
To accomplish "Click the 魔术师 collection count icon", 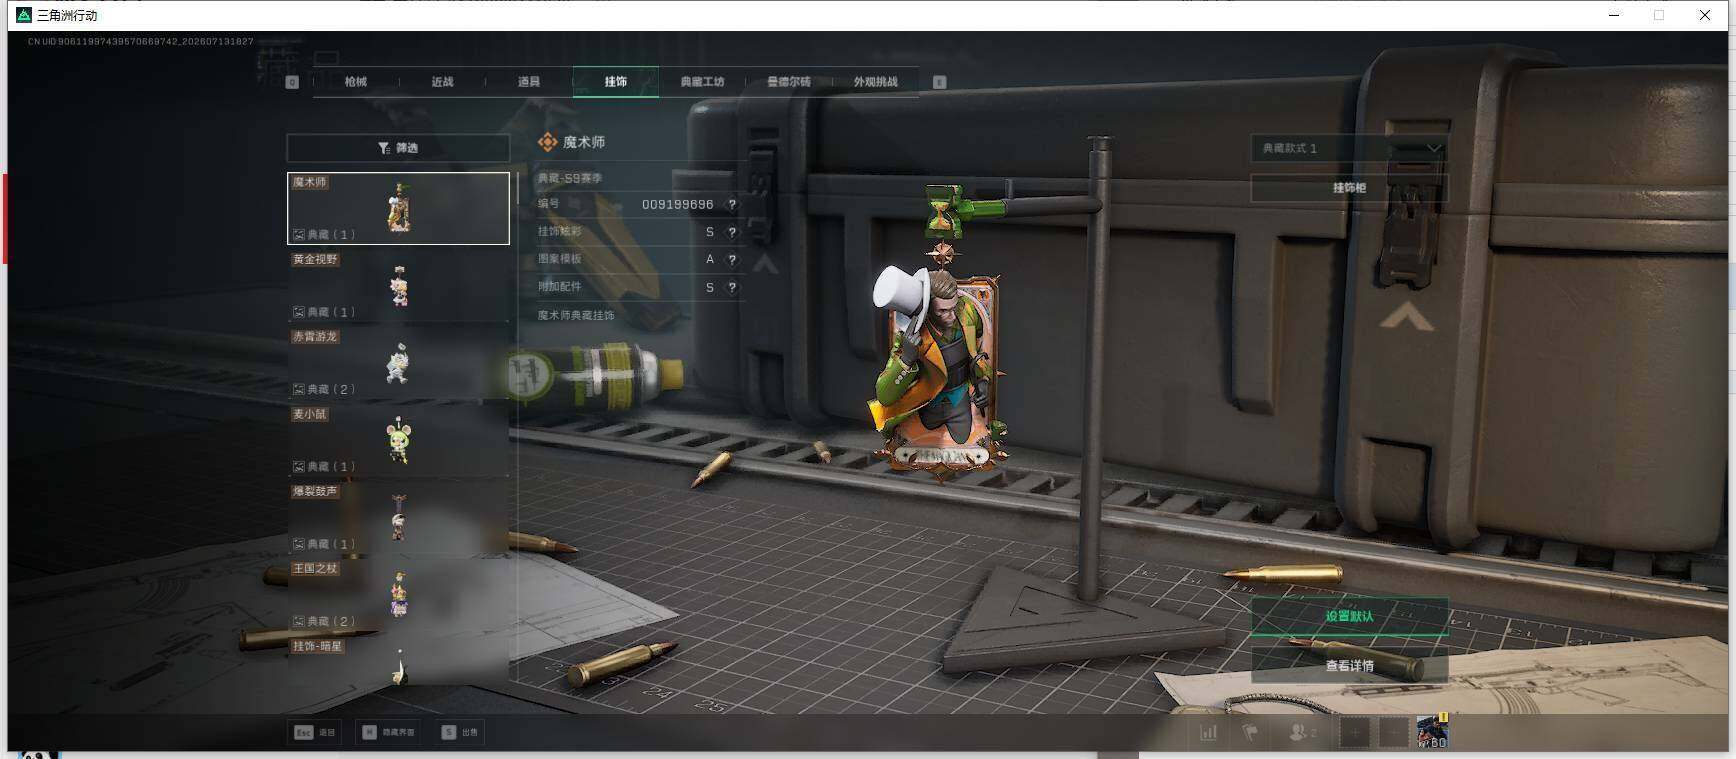I will [298, 235].
